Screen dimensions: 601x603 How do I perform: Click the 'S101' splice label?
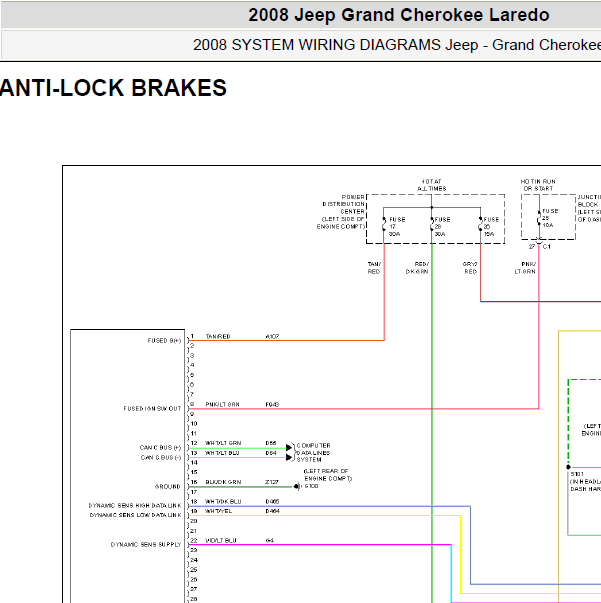[x=577, y=474]
